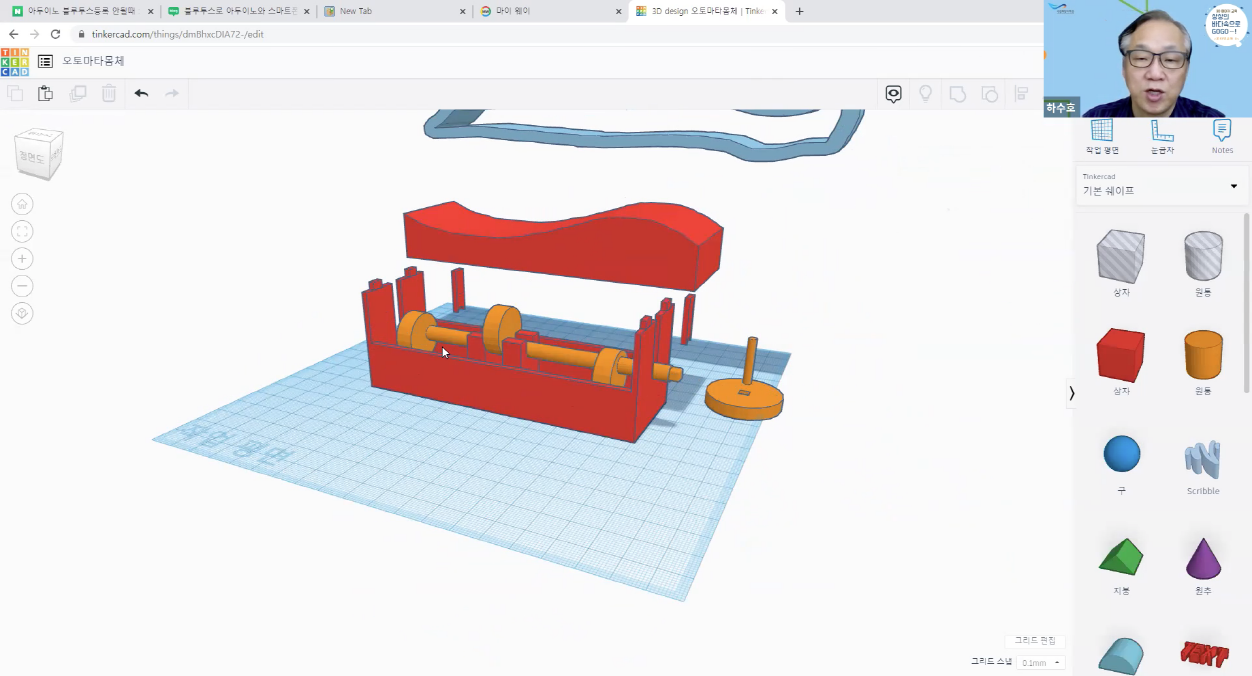Zoom out with minus button

pyautogui.click(x=22, y=286)
